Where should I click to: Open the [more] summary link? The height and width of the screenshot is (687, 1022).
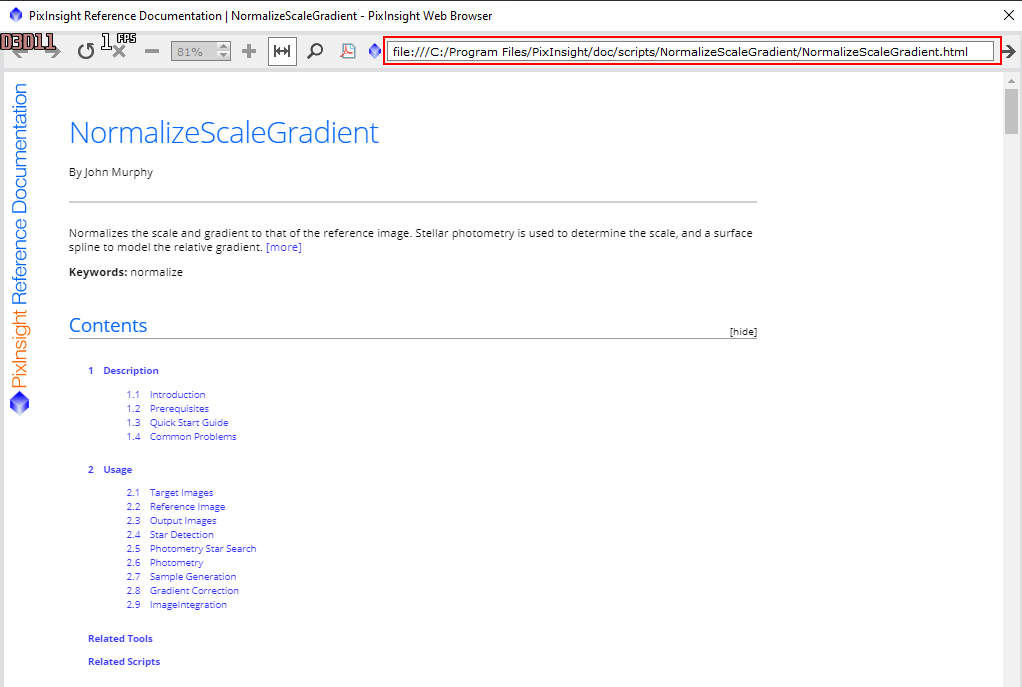coord(284,248)
